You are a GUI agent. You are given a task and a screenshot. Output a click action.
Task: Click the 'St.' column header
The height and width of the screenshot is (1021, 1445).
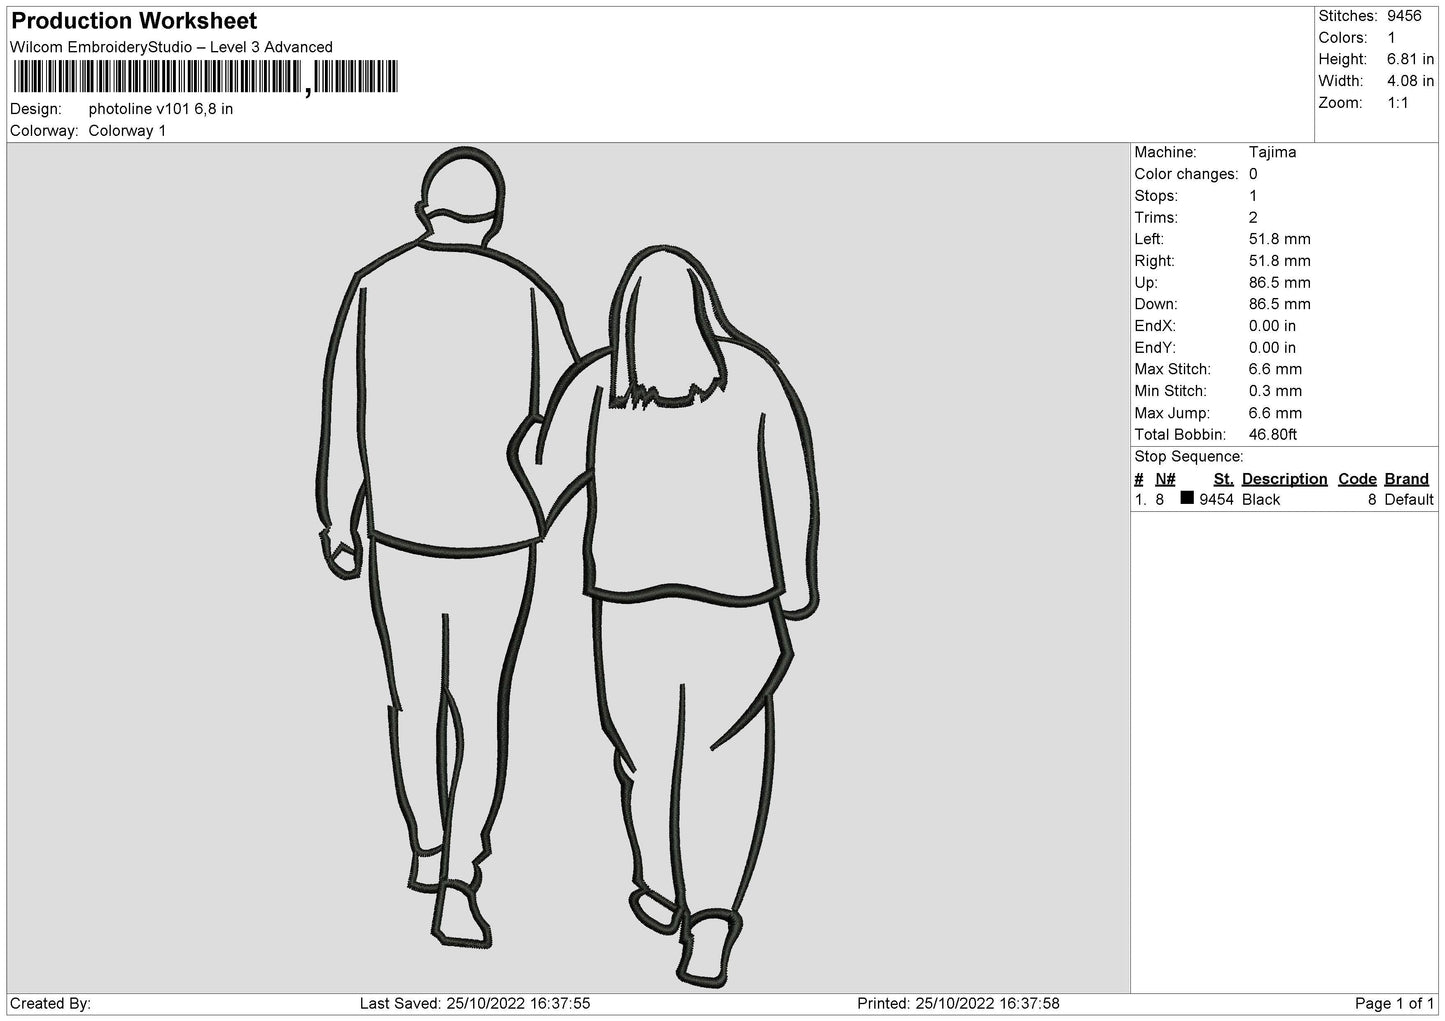pos(1223,479)
